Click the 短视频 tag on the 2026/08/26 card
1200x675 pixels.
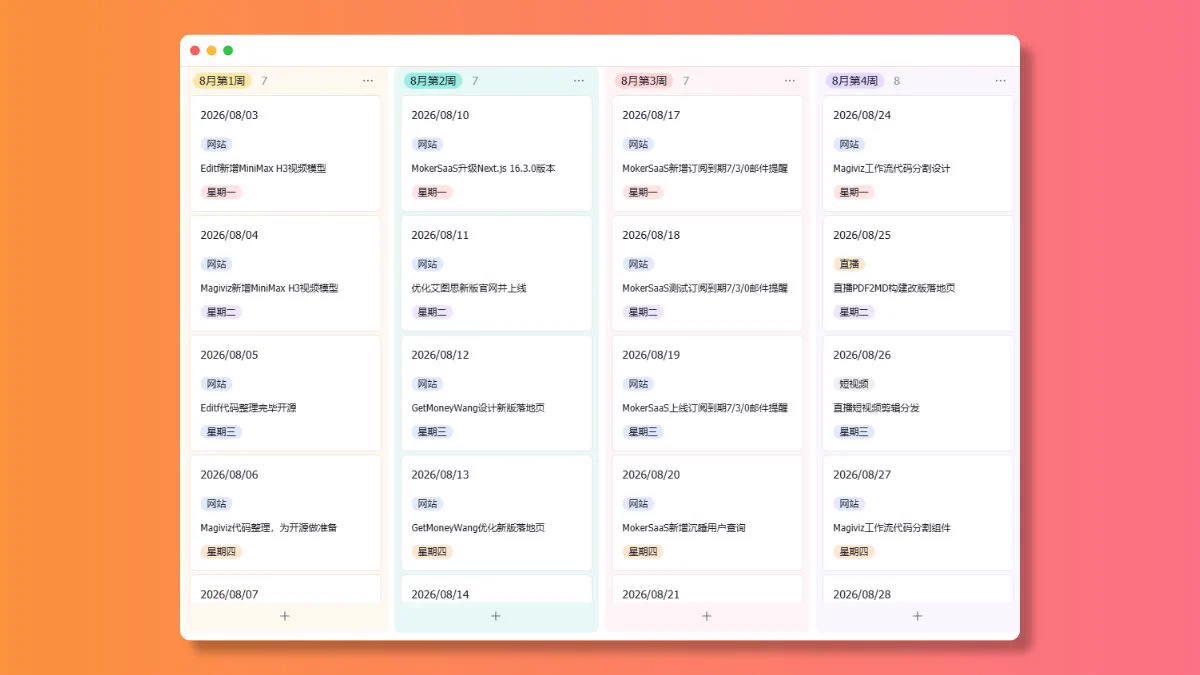click(854, 384)
